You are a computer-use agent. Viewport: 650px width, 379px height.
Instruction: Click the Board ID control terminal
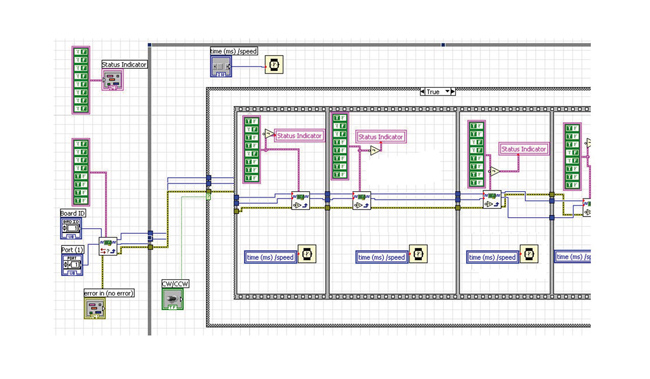[x=71, y=228]
